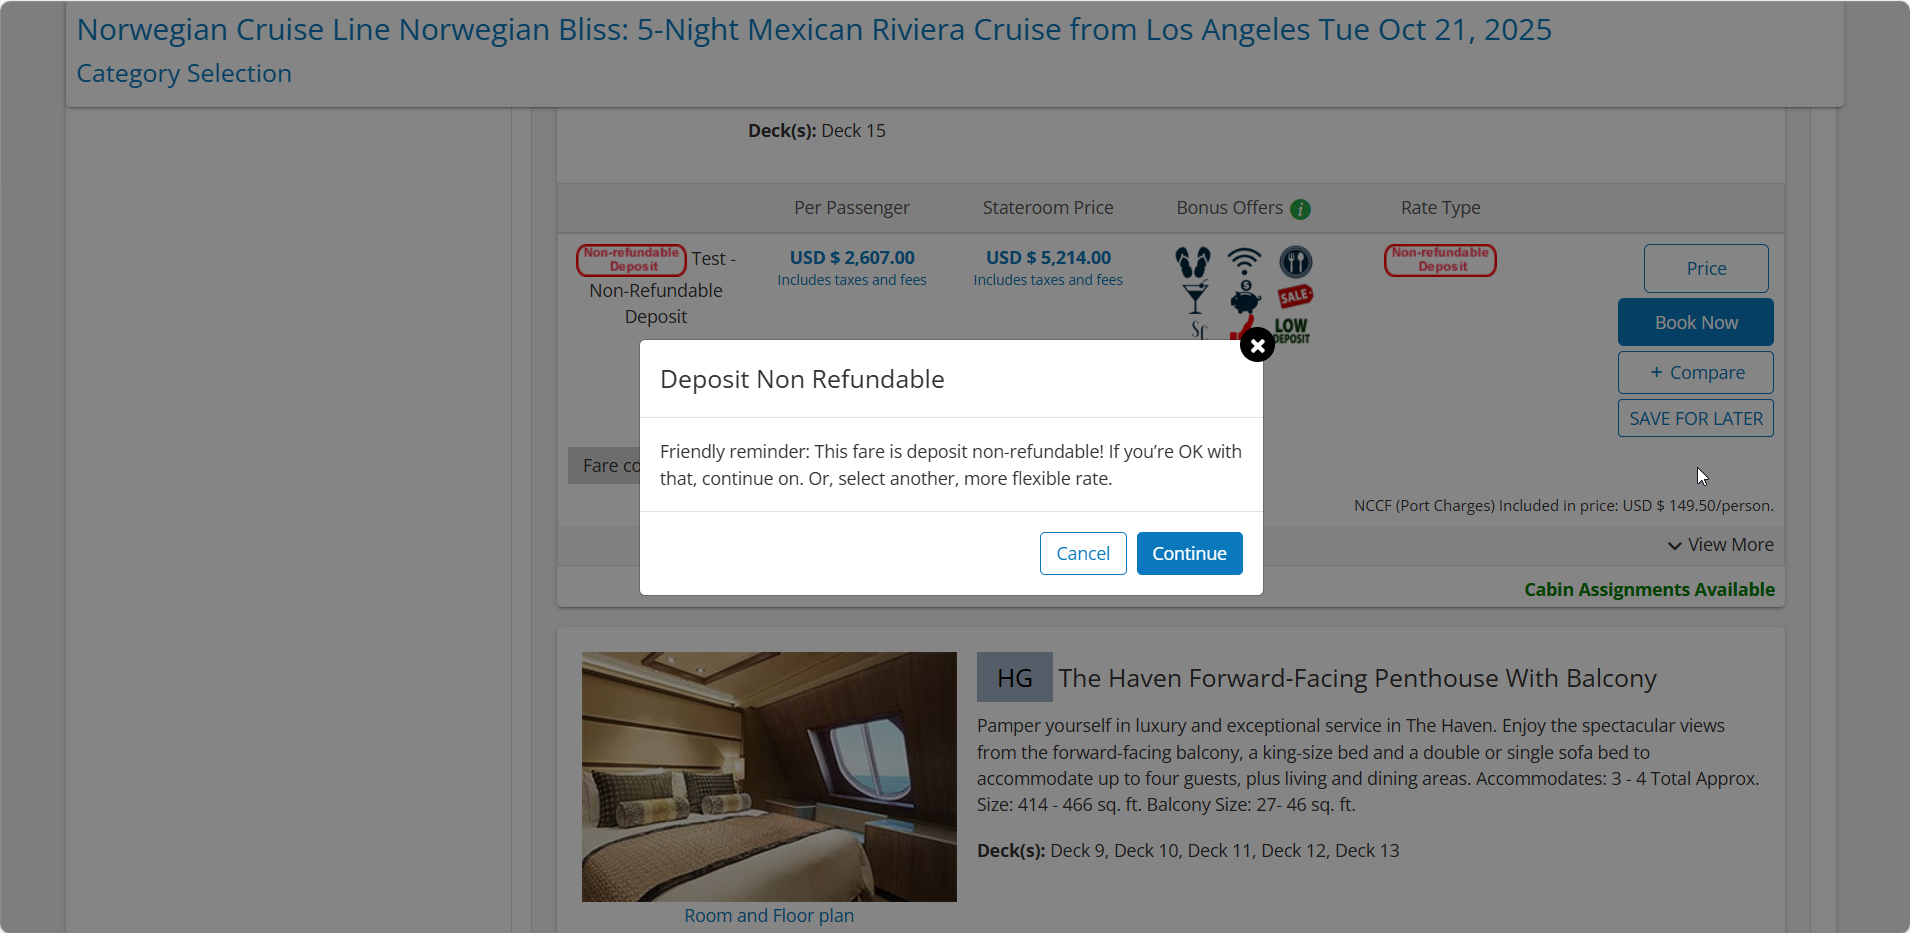The height and width of the screenshot is (933, 1910).
Task: Click the Bonus Offers column header text
Action: pyautogui.click(x=1229, y=208)
